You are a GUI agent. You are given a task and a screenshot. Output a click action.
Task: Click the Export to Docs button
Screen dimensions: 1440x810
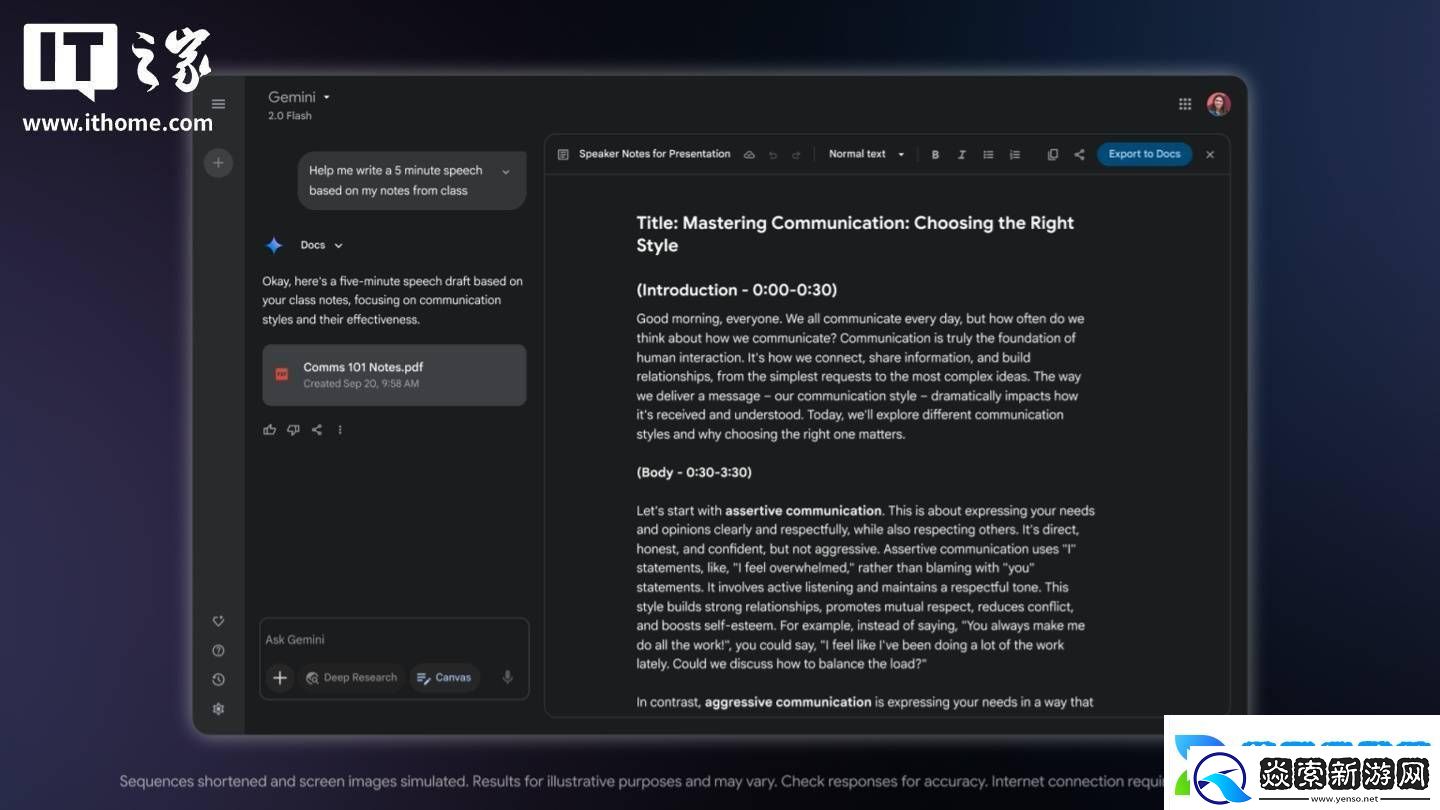(x=1144, y=154)
